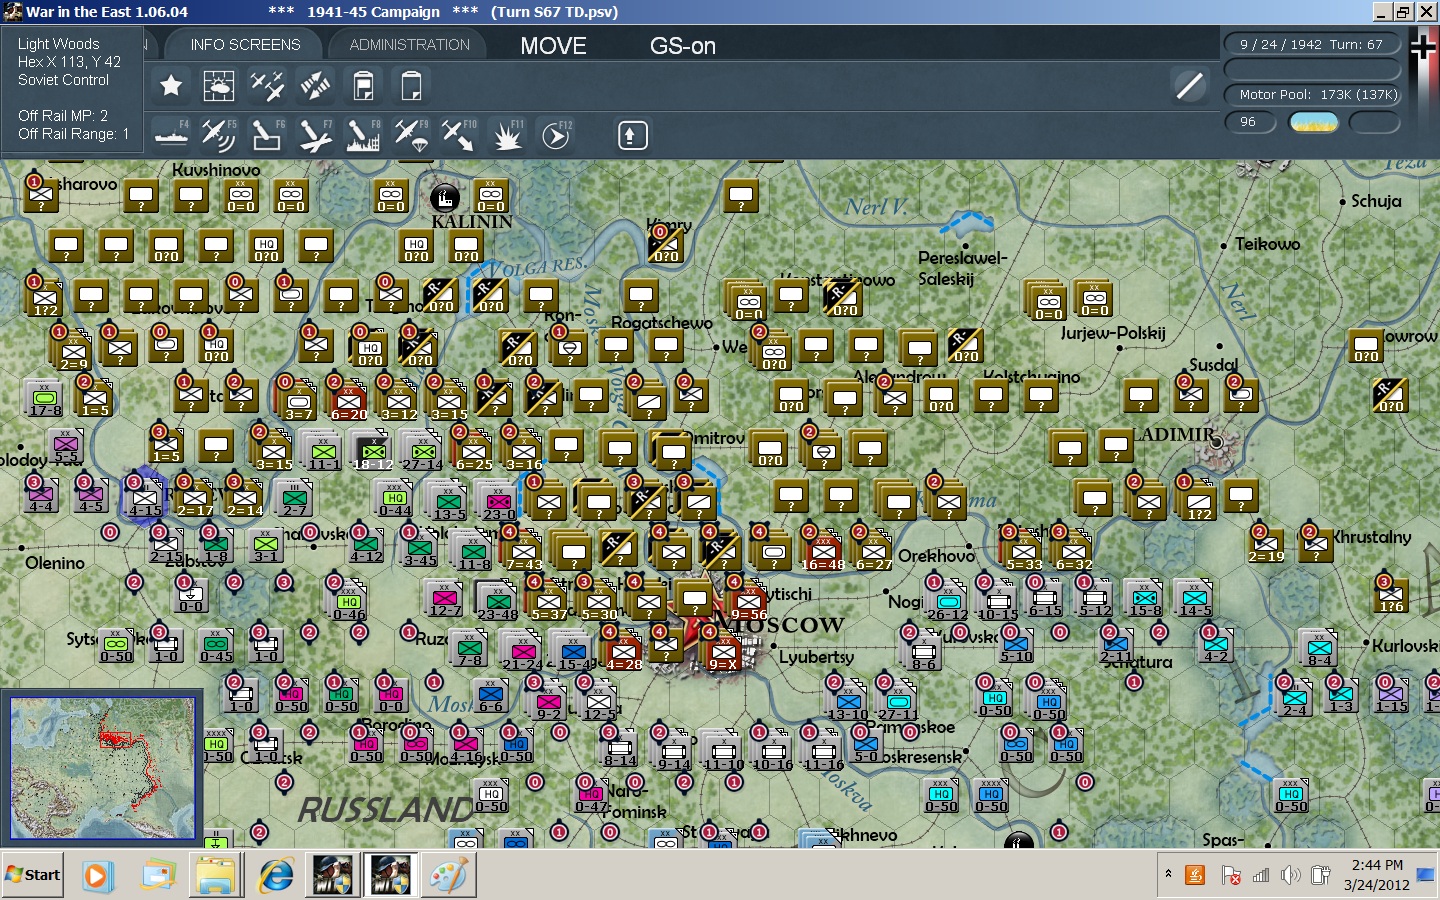Click the striped crossing arrows icon
This screenshot has height=900, width=1440.
point(315,86)
